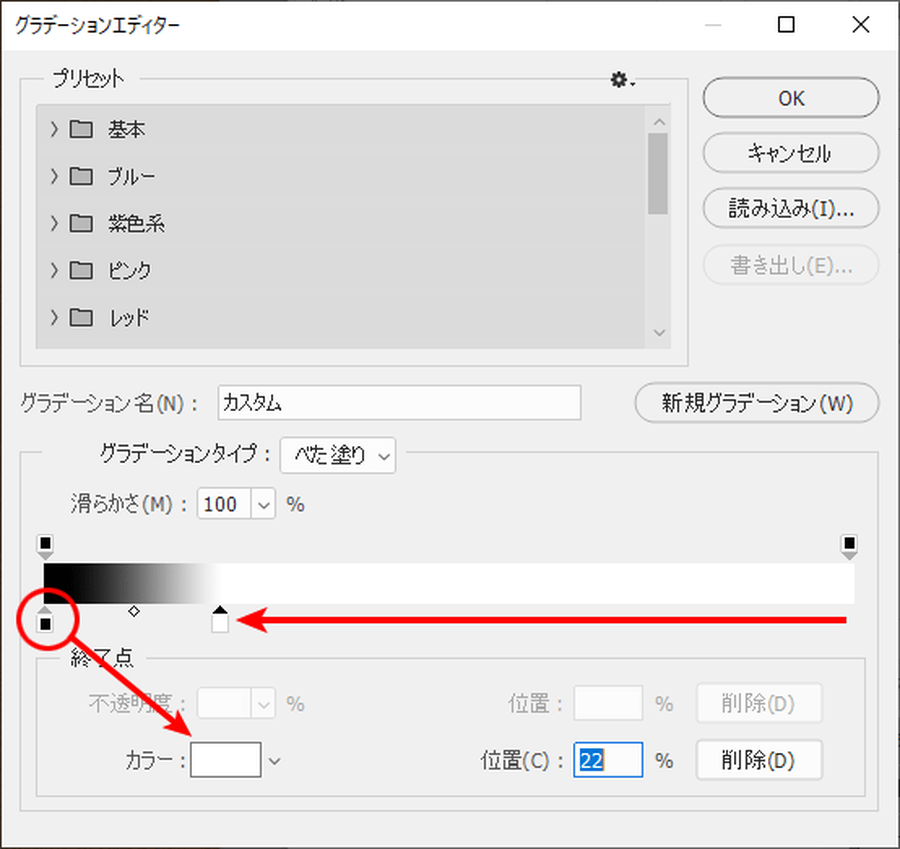Screen dimensions: 900x849
Task: Select the white color stop below gradient
Action: click(220, 619)
